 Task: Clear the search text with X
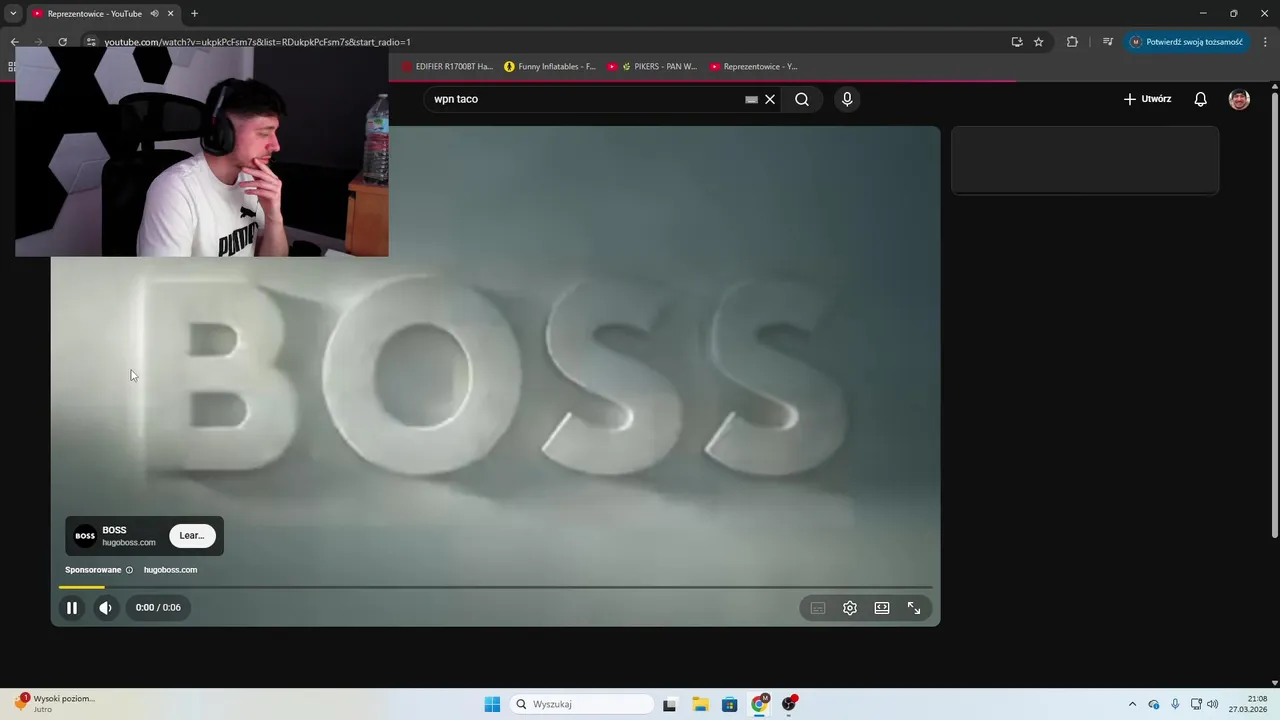click(x=770, y=99)
